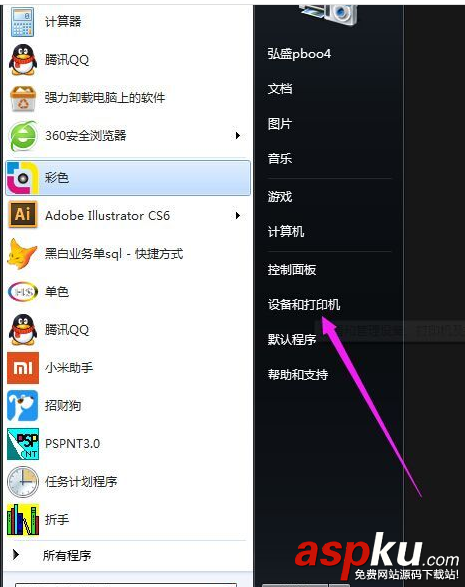Open the 游戏 games folder
465x587 pixels.
coord(280,197)
